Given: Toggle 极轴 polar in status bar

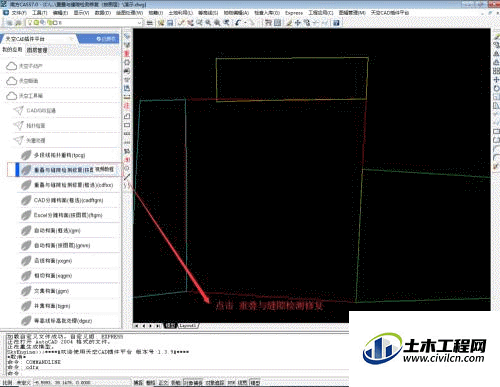Looking at the screenshot, I should pos(175,383).
